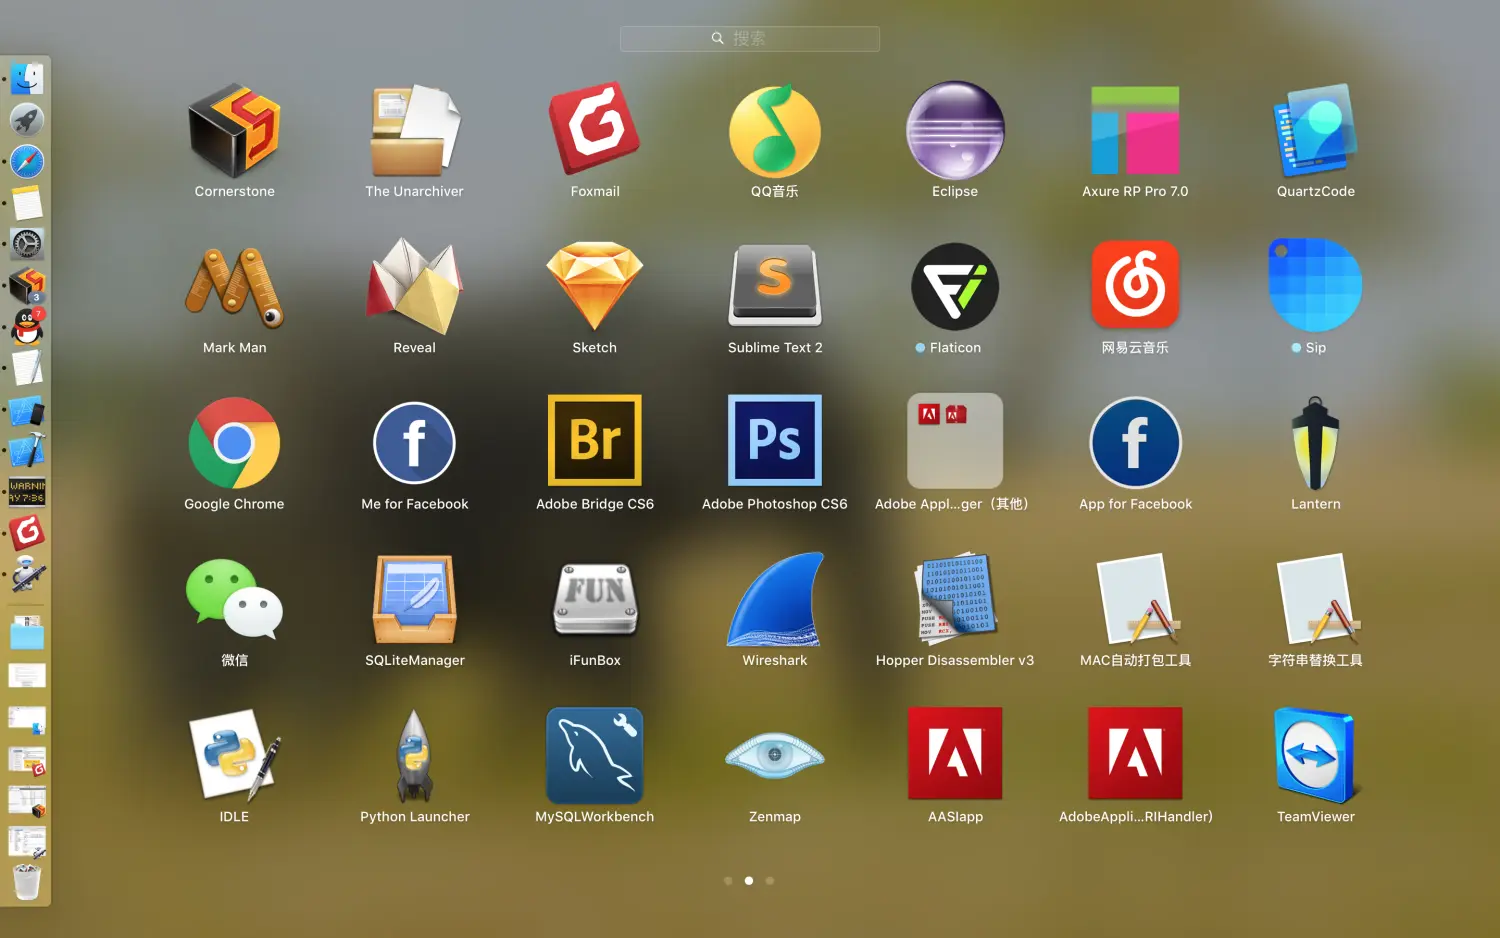1500x938 pixels.
Task: Open Safari from the Dock
Action: (27, 161)
